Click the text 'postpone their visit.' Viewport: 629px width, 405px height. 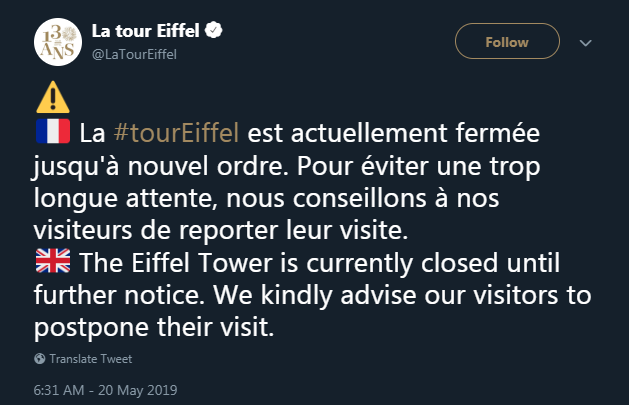pos(154,328)
